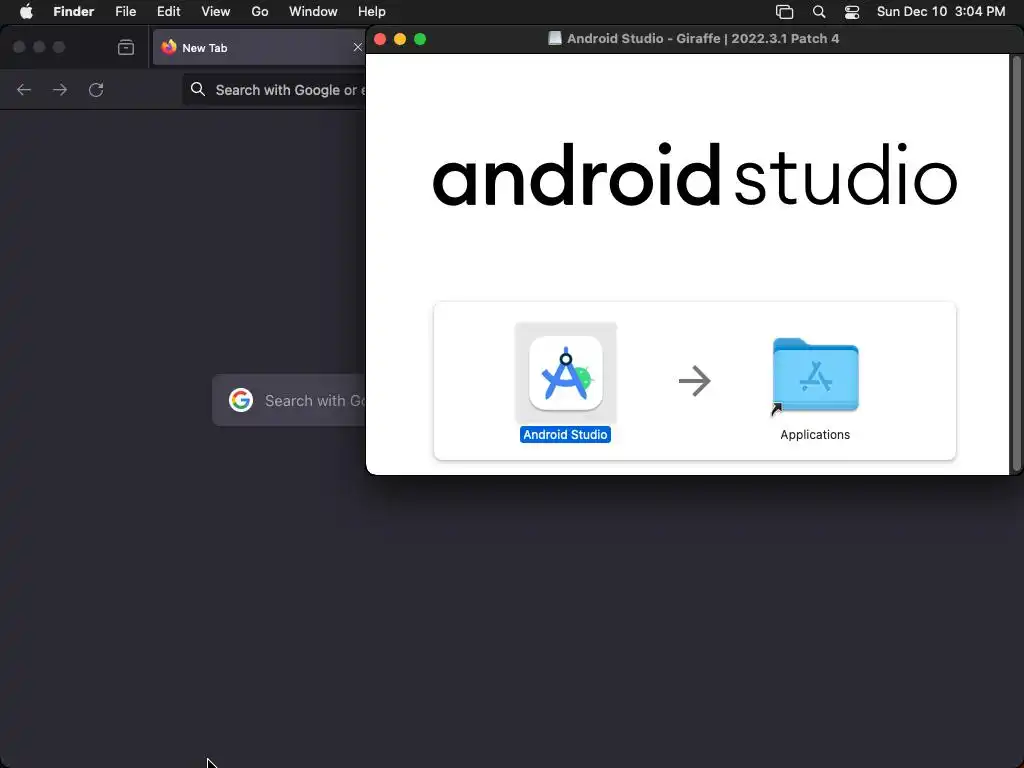
Task: Click the date and time clock
Action: click(x=940, y=12)
